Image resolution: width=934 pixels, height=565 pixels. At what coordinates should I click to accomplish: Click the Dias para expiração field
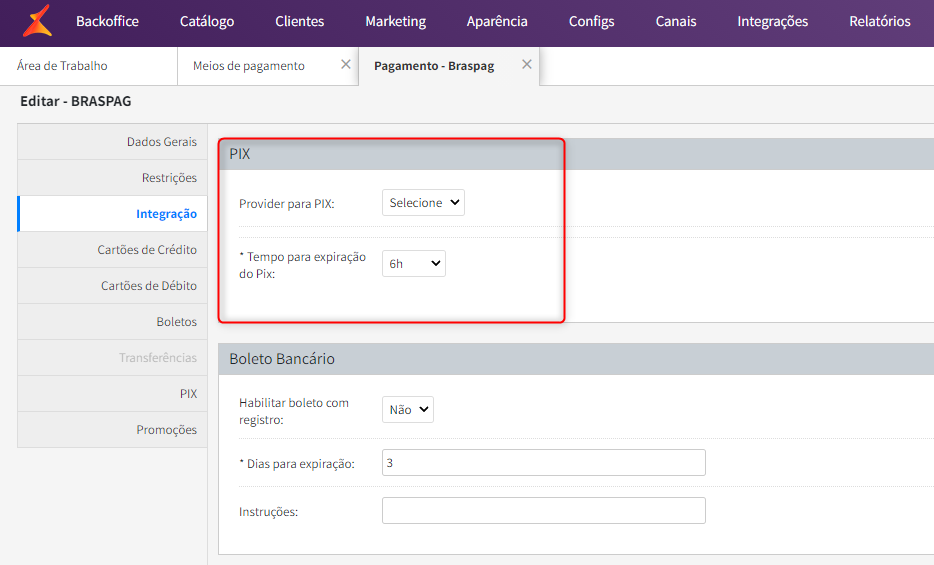(544, 463)
